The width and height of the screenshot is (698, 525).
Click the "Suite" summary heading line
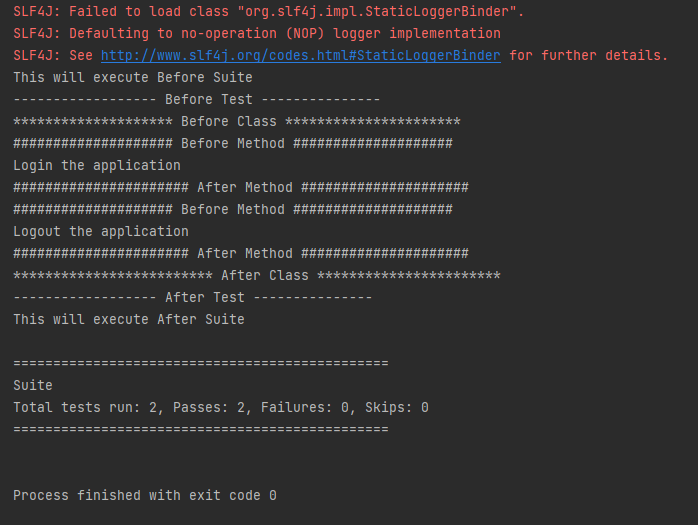(33, 386)
